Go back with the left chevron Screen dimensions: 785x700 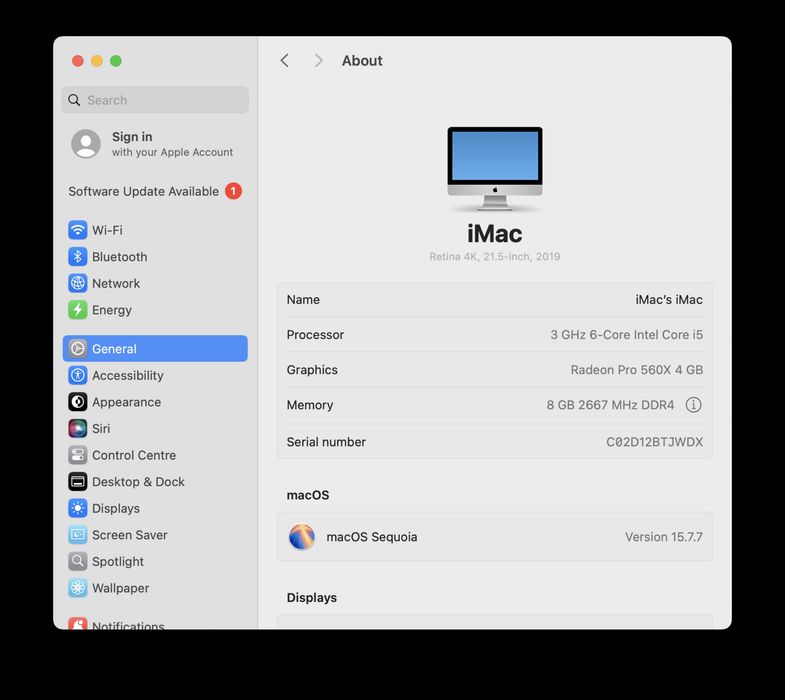284,61
